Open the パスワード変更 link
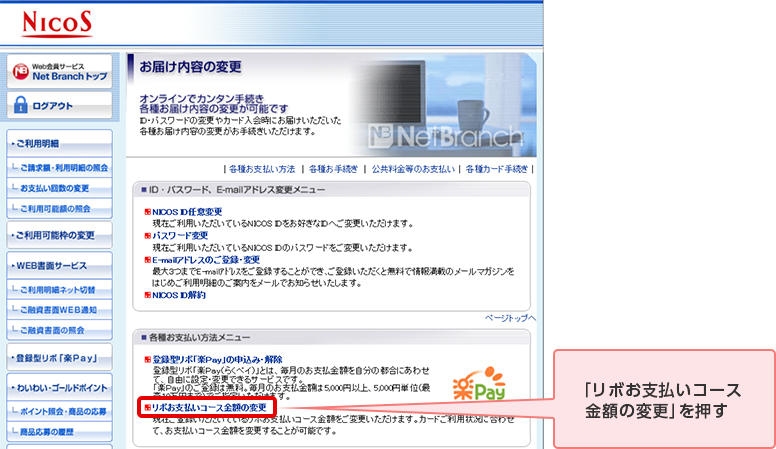 [x=180, y=235]
